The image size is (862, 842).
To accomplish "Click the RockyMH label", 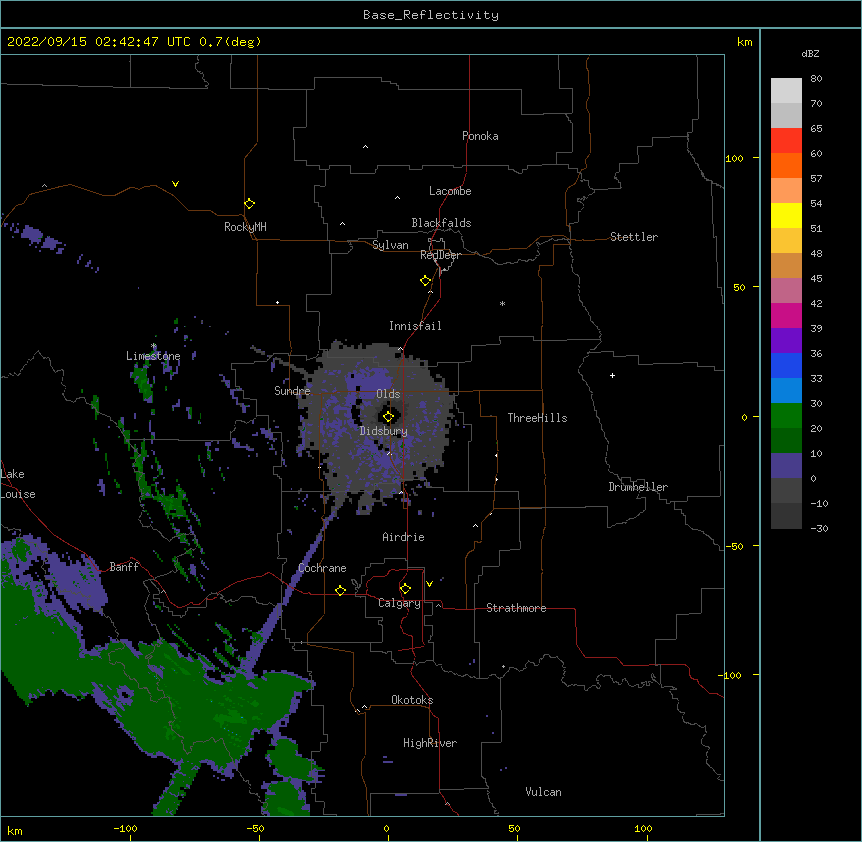I will click(x=245, y=227).
